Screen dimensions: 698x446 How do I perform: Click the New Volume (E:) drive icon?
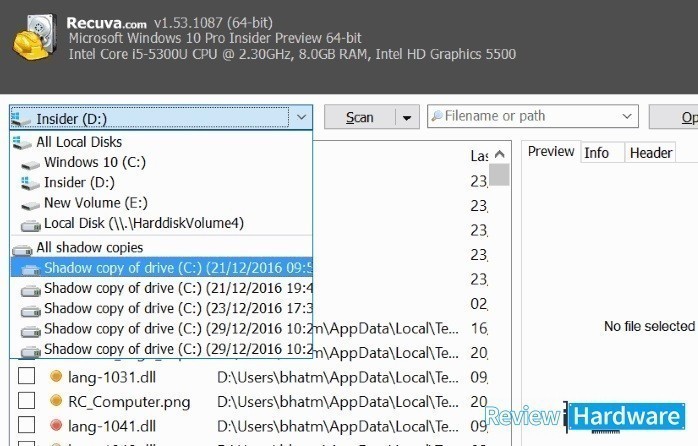coord(31,205)
